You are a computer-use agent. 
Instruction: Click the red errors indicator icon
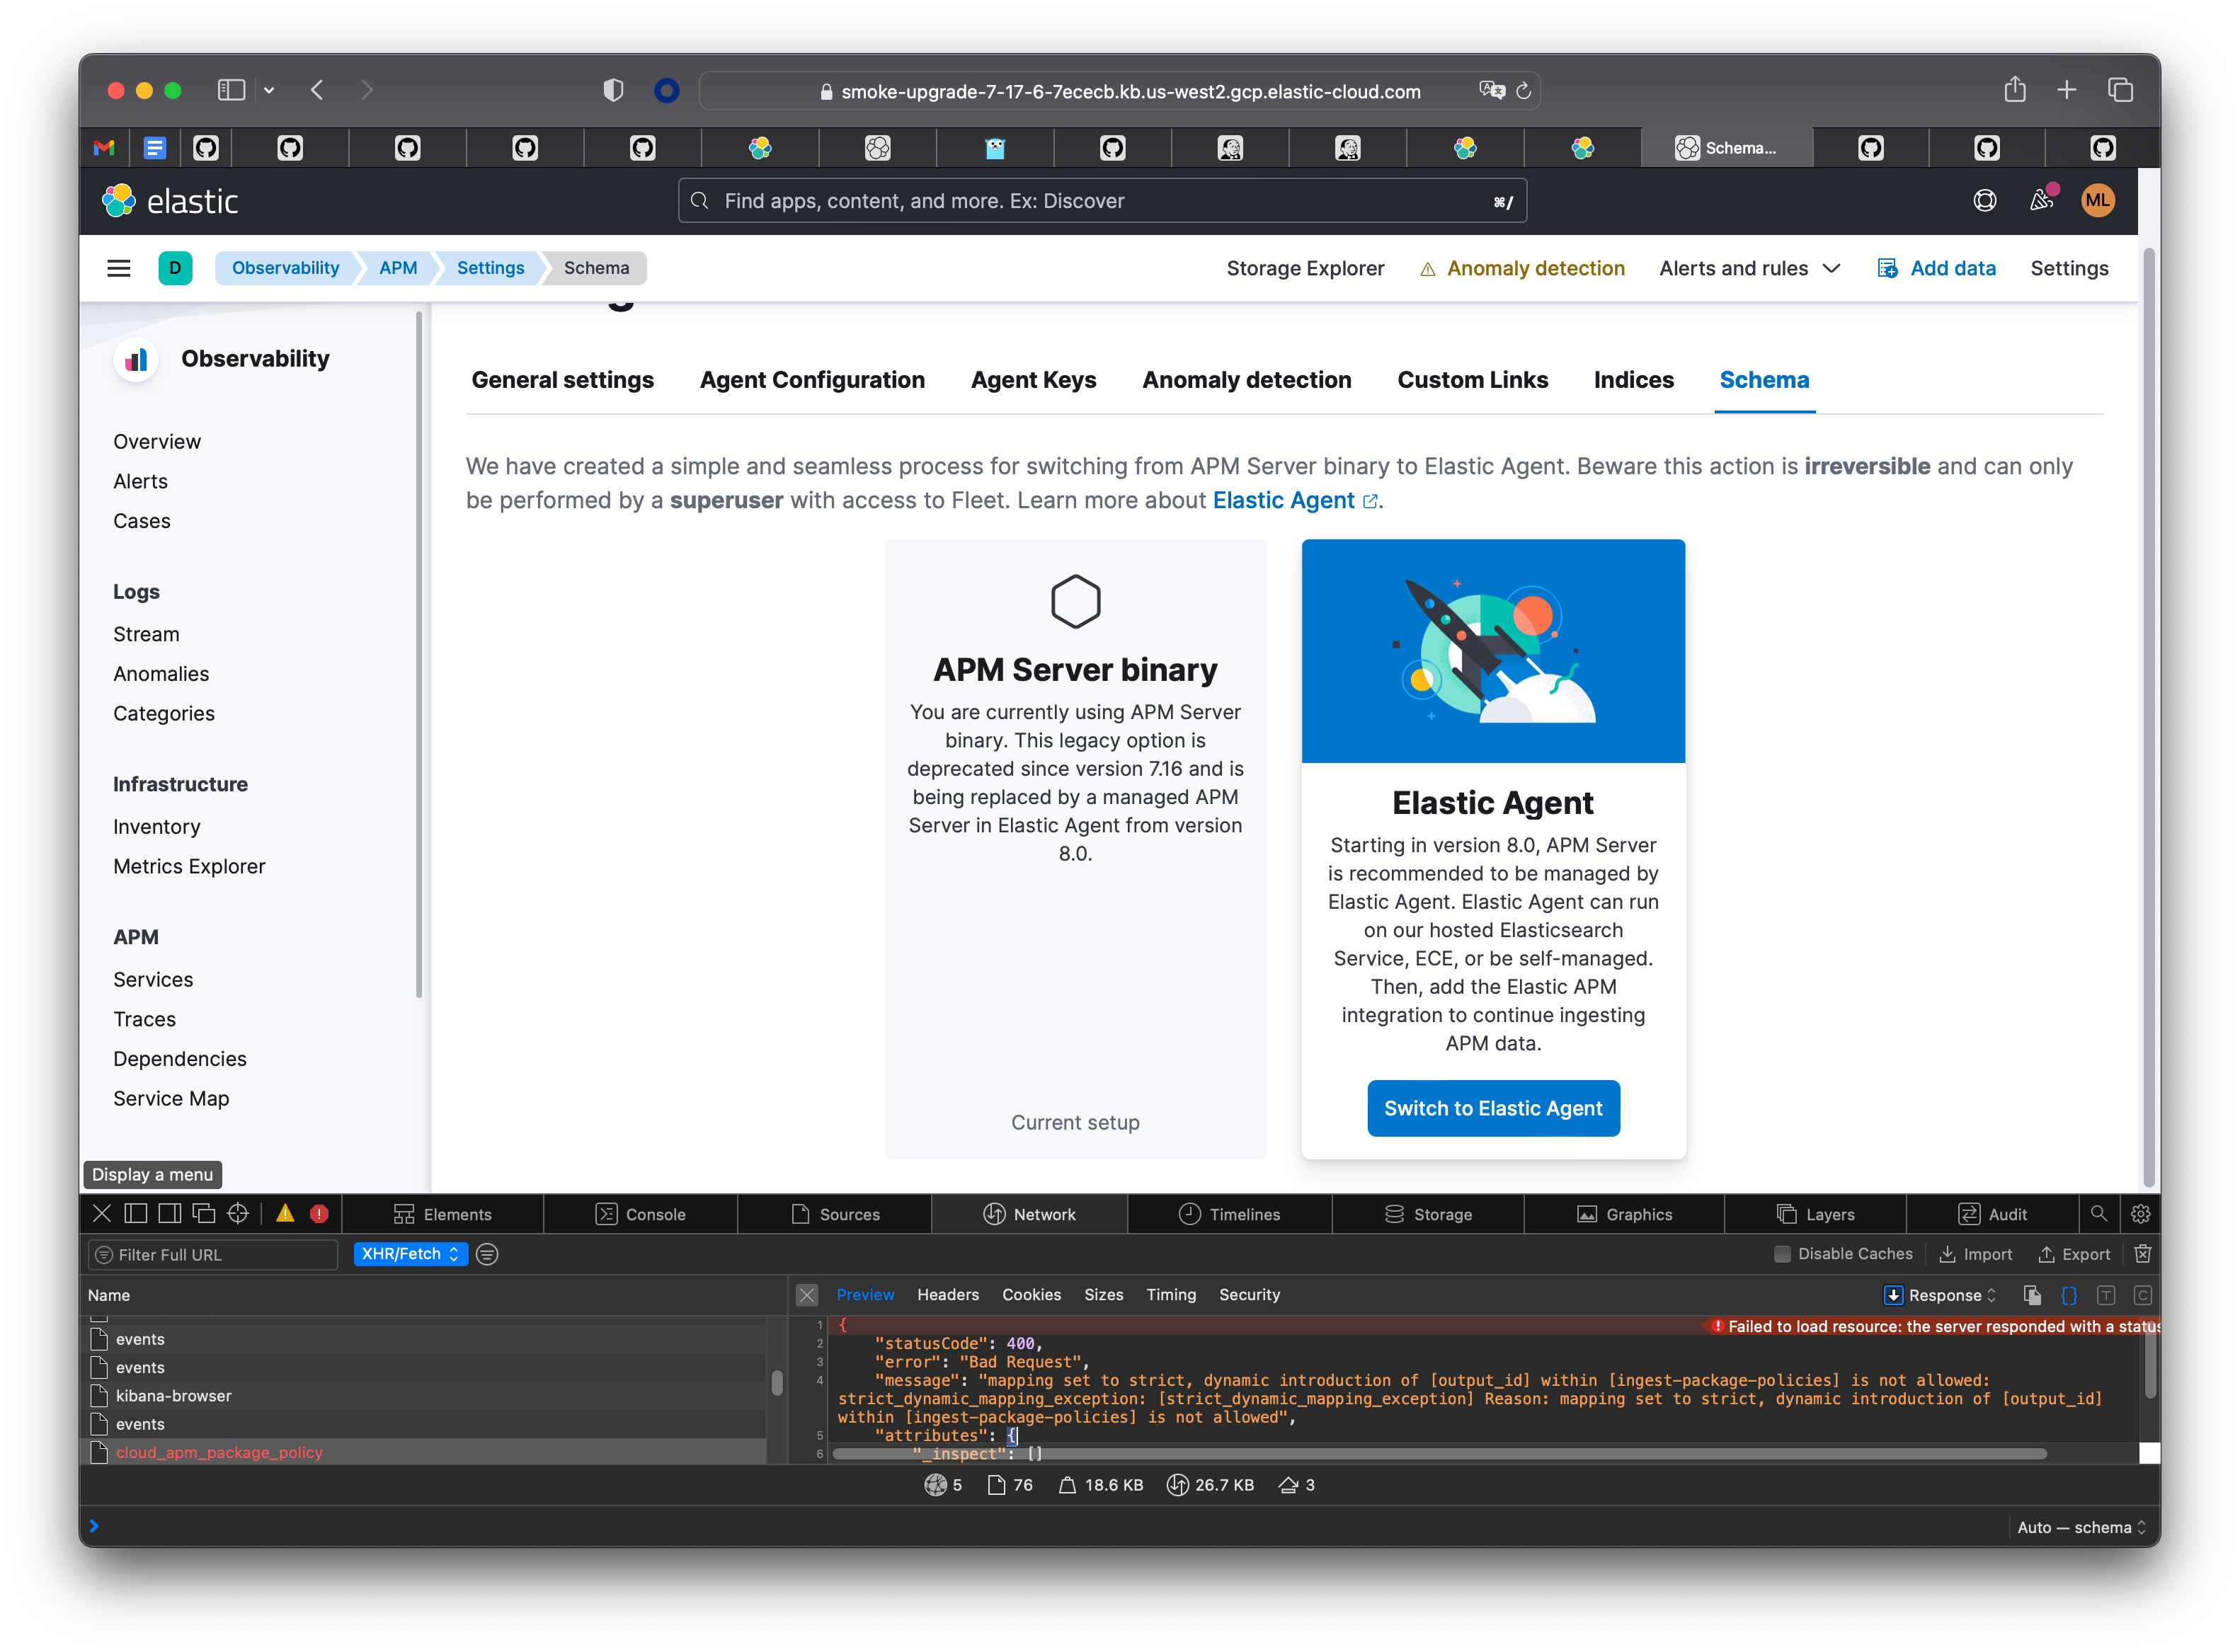(319, 1214)
